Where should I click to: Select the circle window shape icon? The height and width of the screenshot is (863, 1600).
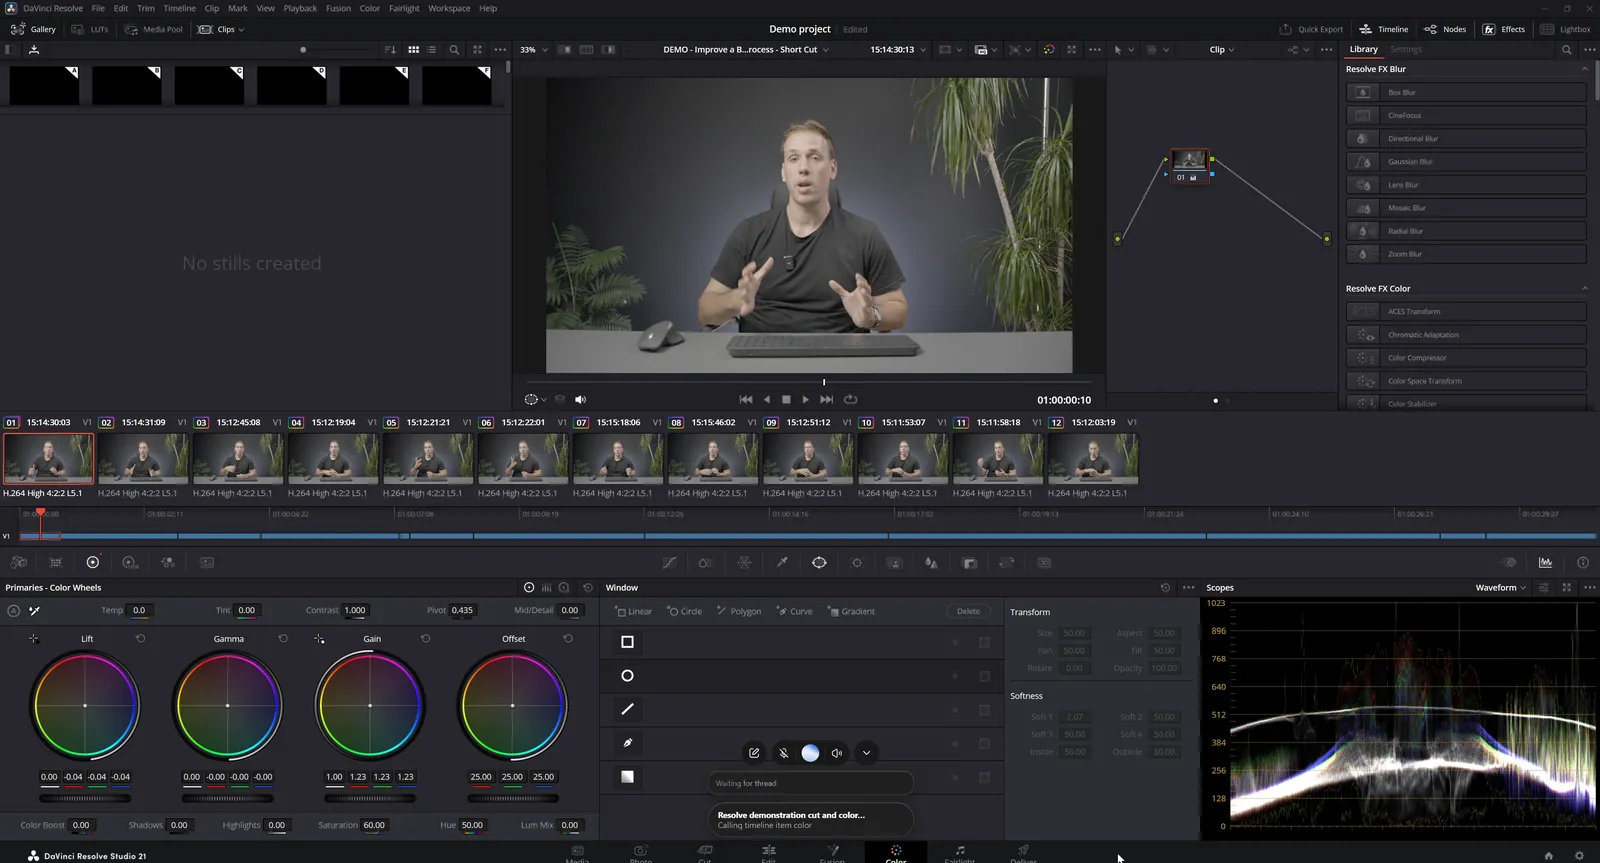627,676
